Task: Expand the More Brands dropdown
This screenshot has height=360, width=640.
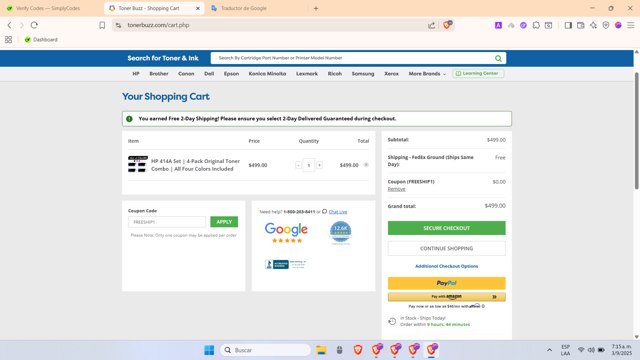Action: pos(427,74)
